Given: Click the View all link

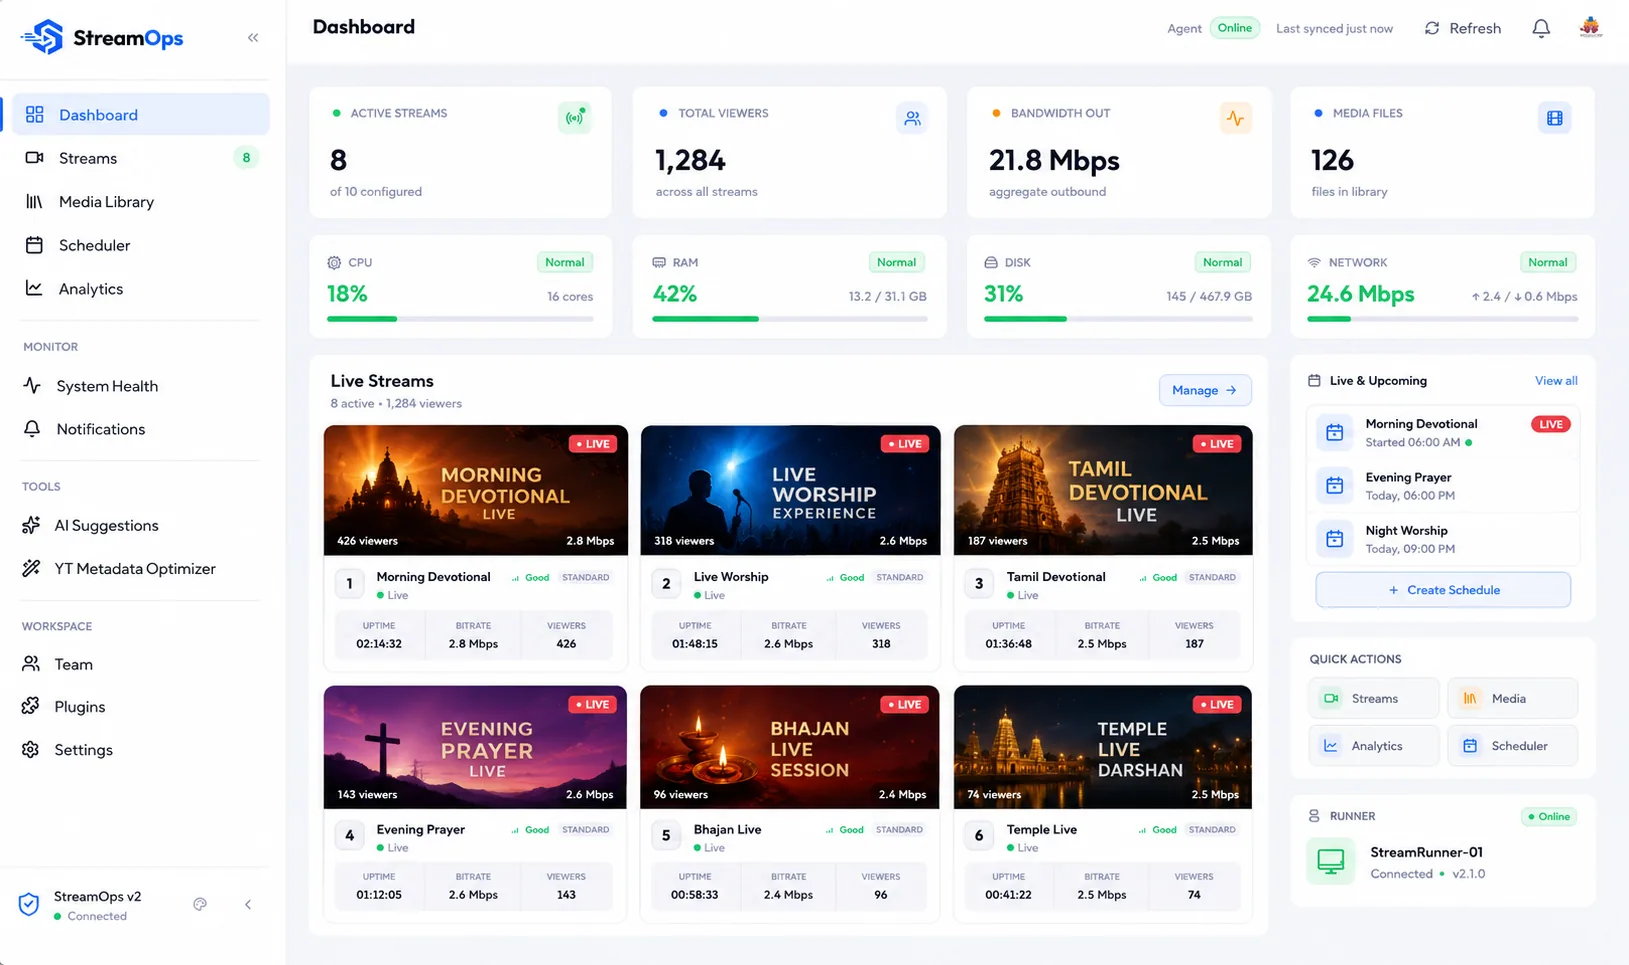Looking at the screenshot, I should point(1556,381).
